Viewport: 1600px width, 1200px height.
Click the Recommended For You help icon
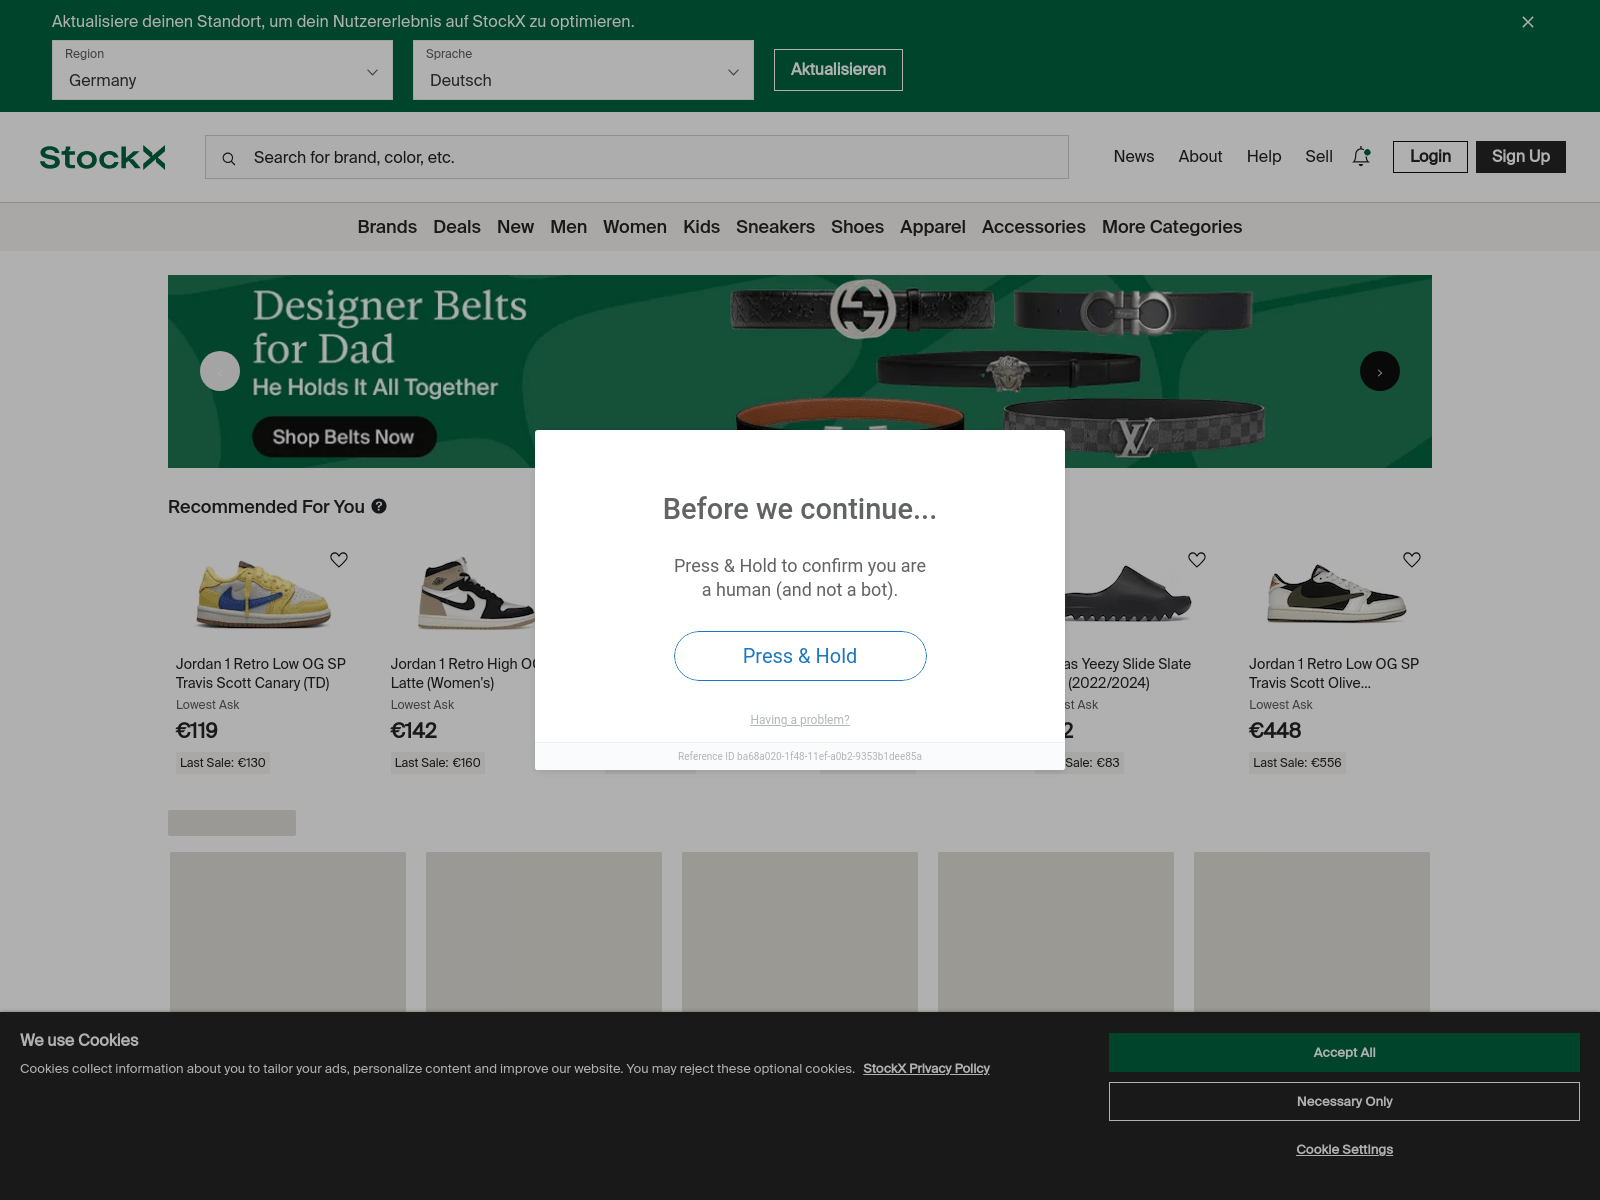[379, 506]
